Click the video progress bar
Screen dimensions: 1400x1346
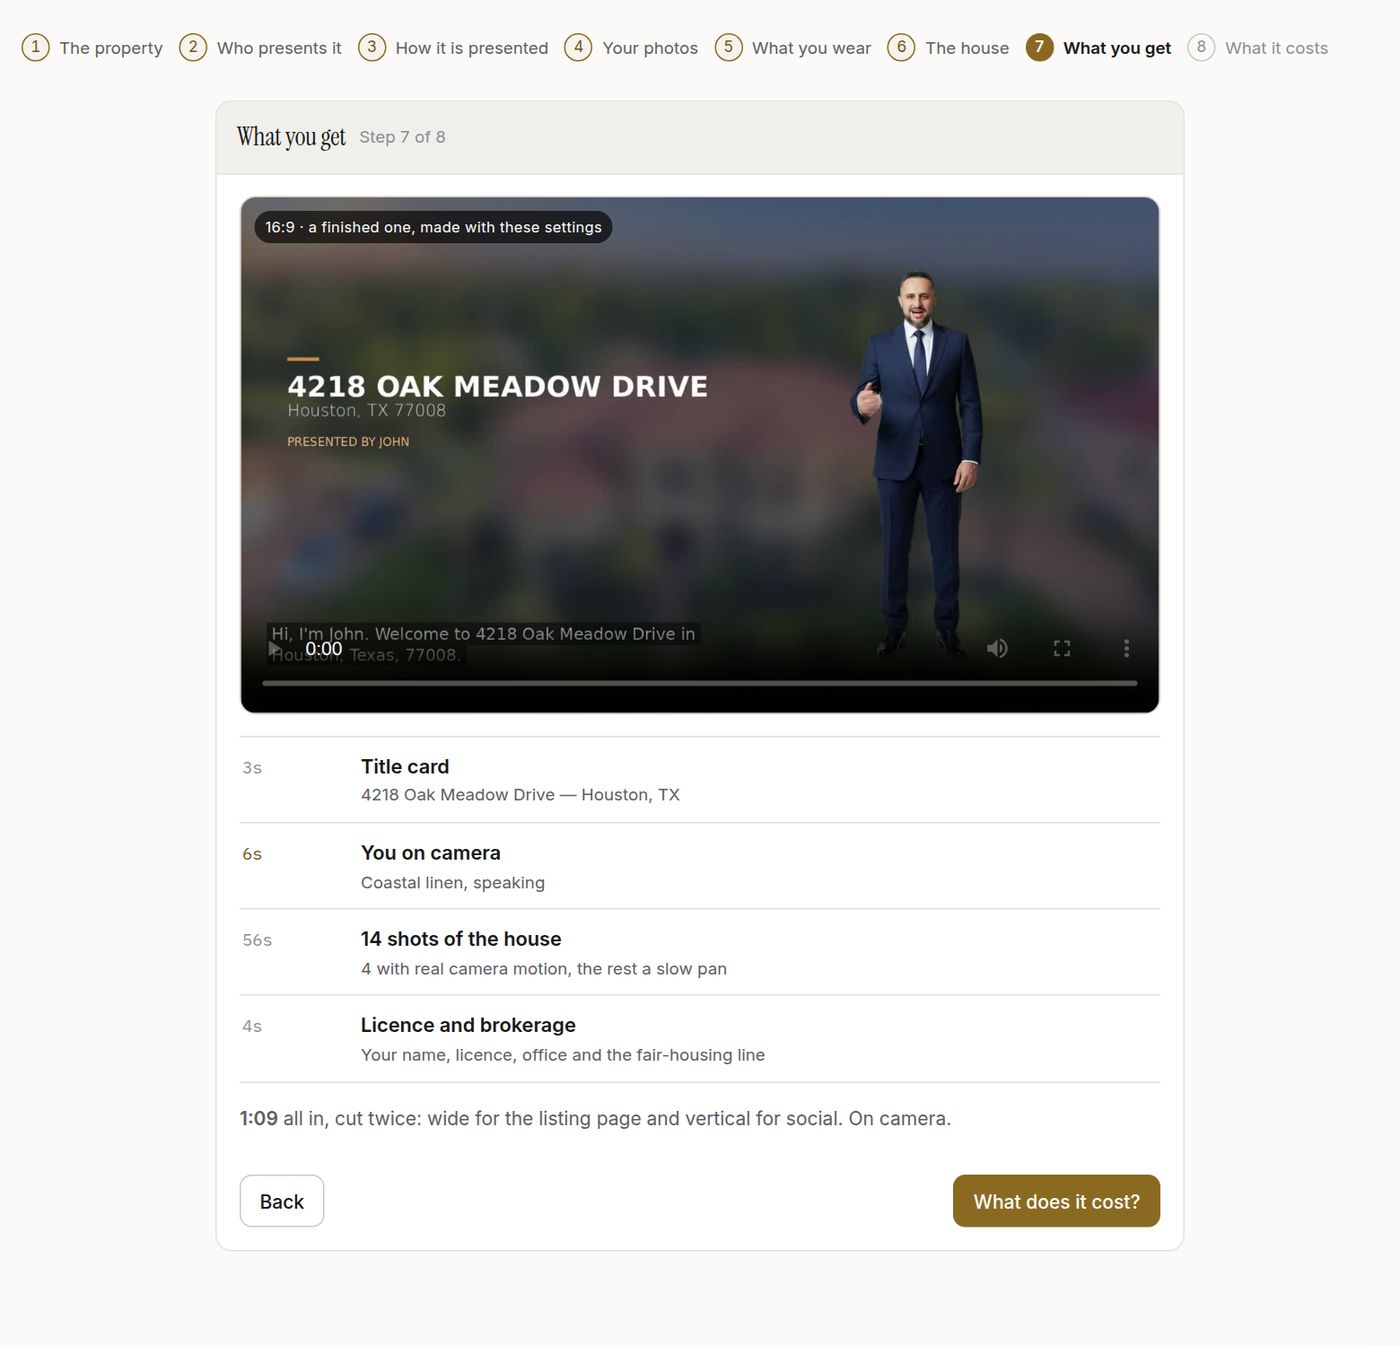[x=700, y=683]
